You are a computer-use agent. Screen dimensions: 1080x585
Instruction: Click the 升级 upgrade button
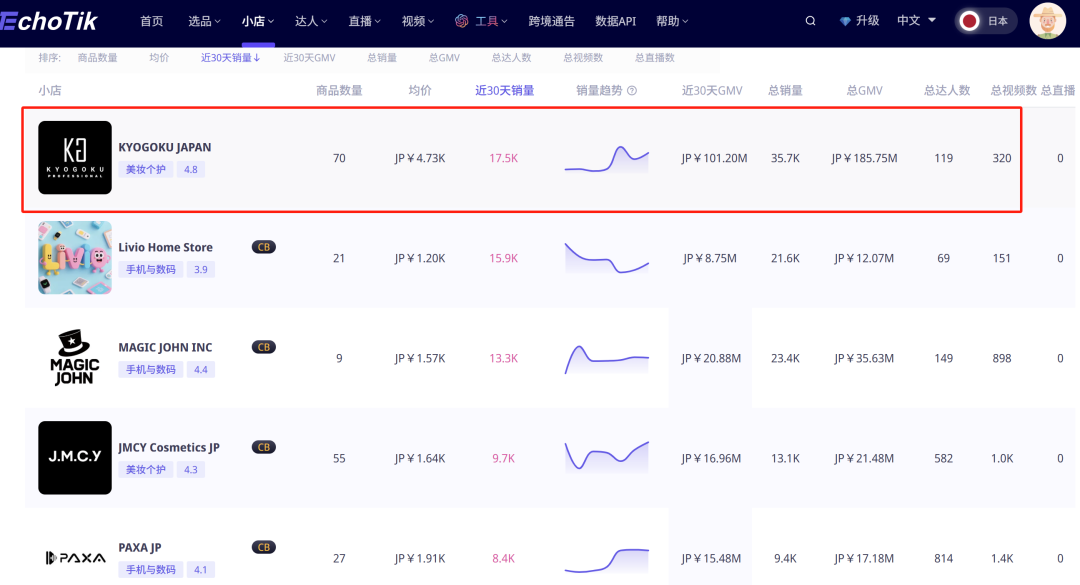[859, 21]
